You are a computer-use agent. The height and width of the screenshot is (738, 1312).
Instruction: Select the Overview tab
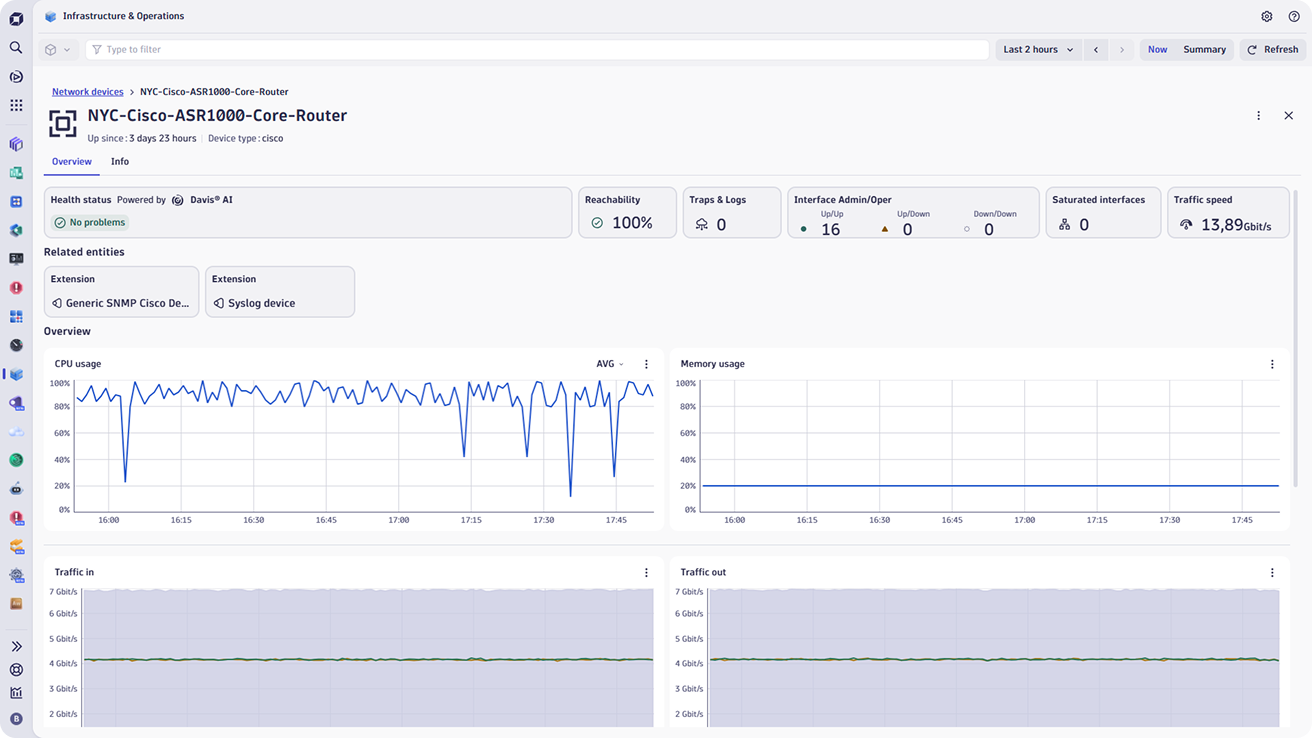71,162
